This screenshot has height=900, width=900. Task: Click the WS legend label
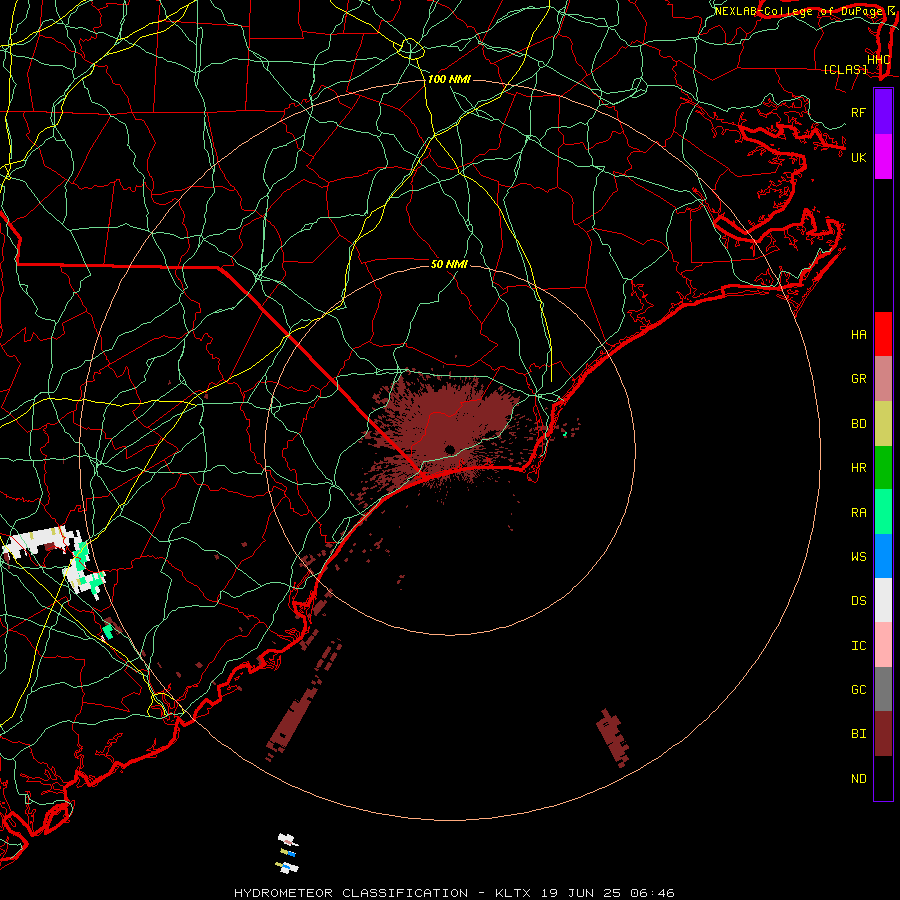pos(859,557)
